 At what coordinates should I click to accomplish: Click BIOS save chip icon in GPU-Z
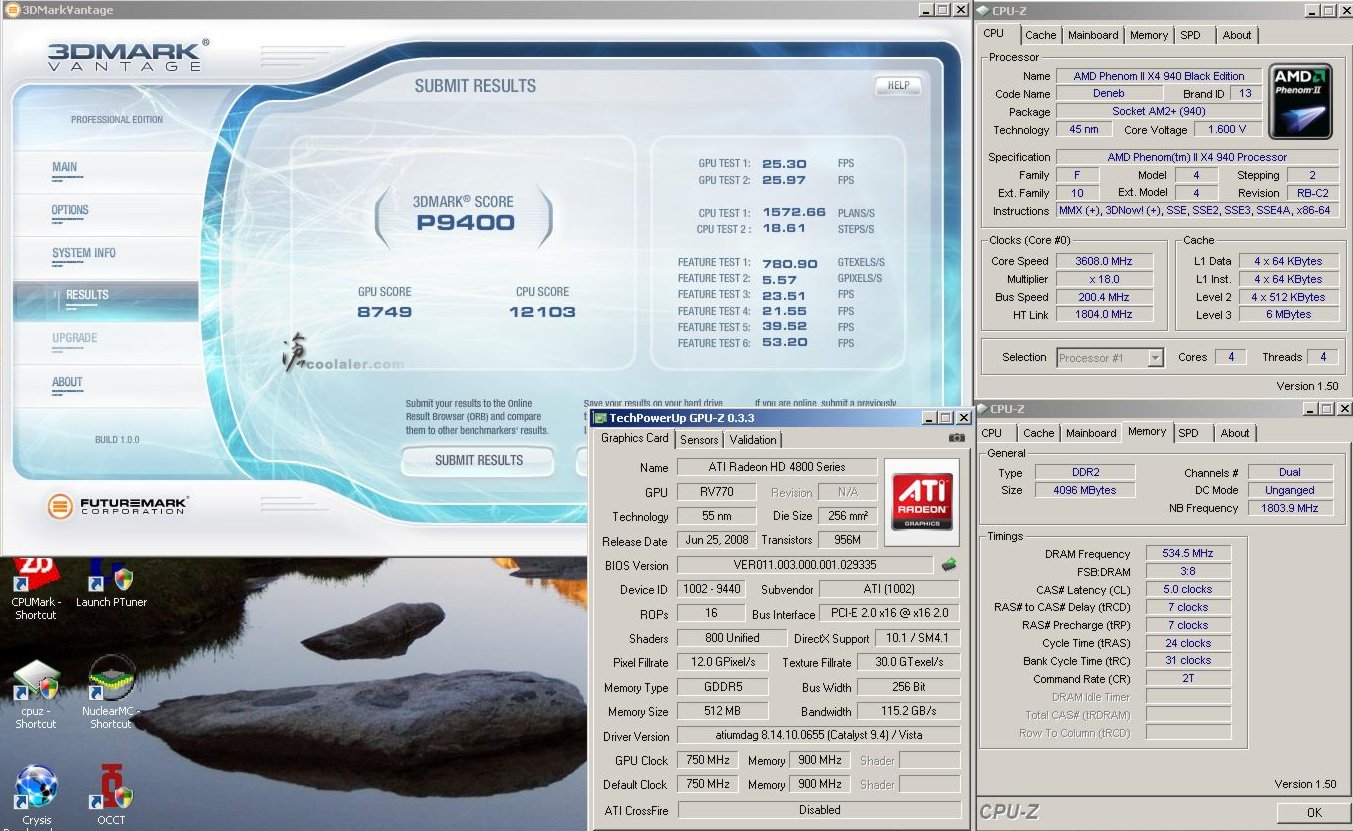pyautogui.click(x=948, y=565)
